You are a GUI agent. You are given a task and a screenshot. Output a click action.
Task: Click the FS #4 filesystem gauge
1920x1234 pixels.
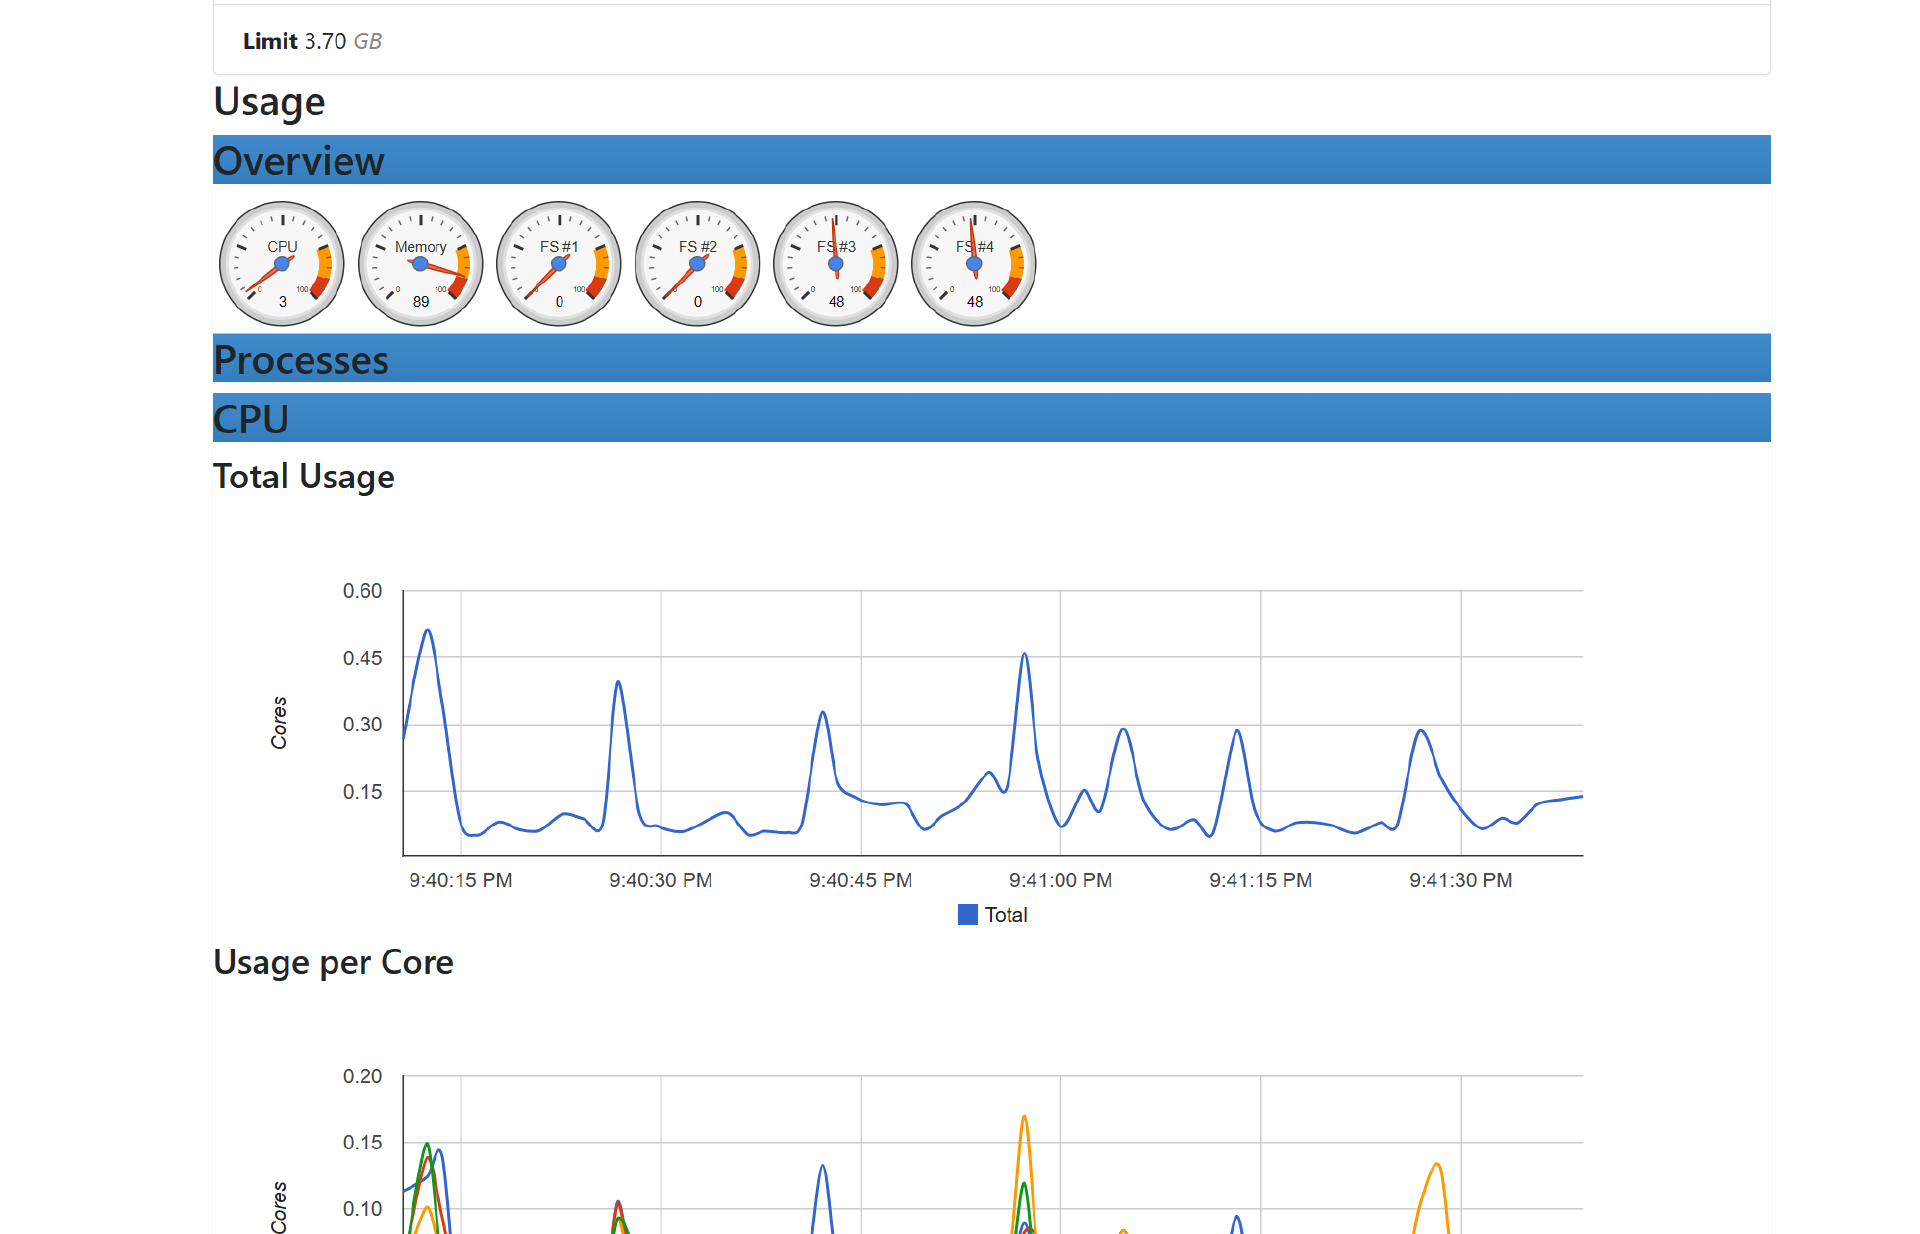click(975, 264)
